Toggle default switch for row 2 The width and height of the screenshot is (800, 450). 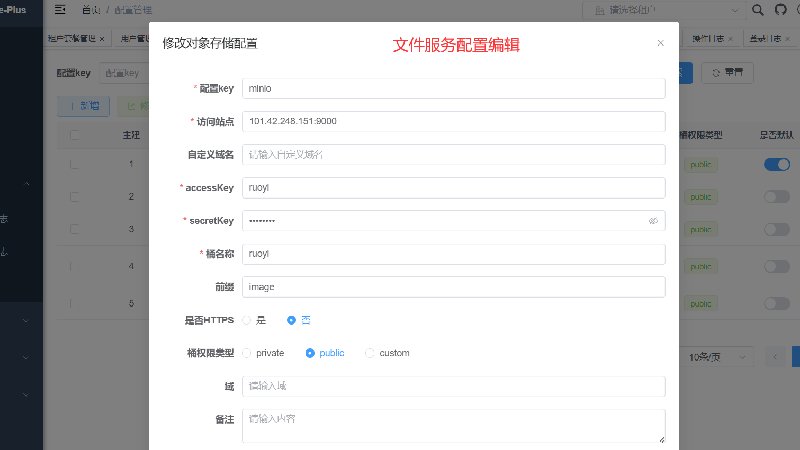777,197
